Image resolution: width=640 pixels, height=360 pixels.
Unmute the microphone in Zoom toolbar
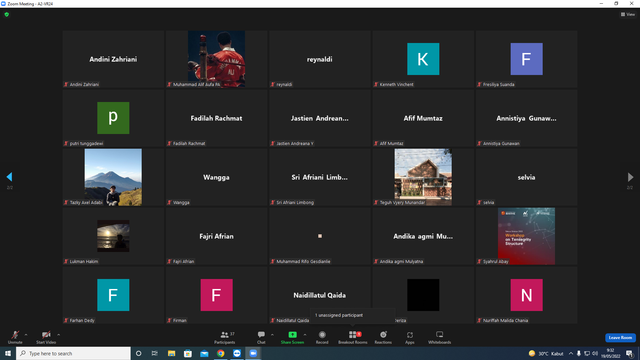(15, 337)
